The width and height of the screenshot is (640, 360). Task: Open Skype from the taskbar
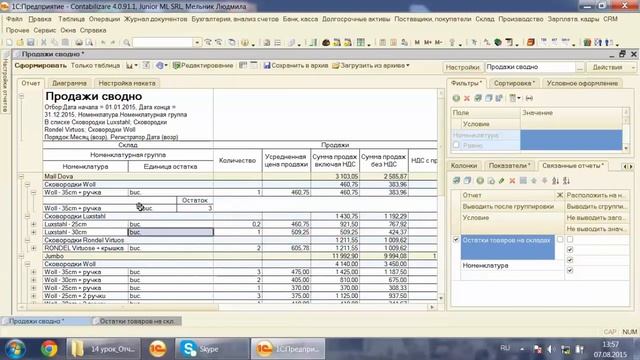pyautogui.click(x=212, y=349)
